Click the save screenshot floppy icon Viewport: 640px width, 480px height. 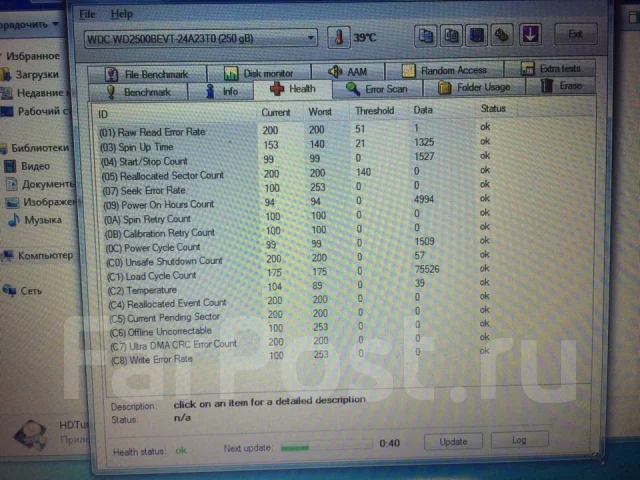click(x=477, y=35)
